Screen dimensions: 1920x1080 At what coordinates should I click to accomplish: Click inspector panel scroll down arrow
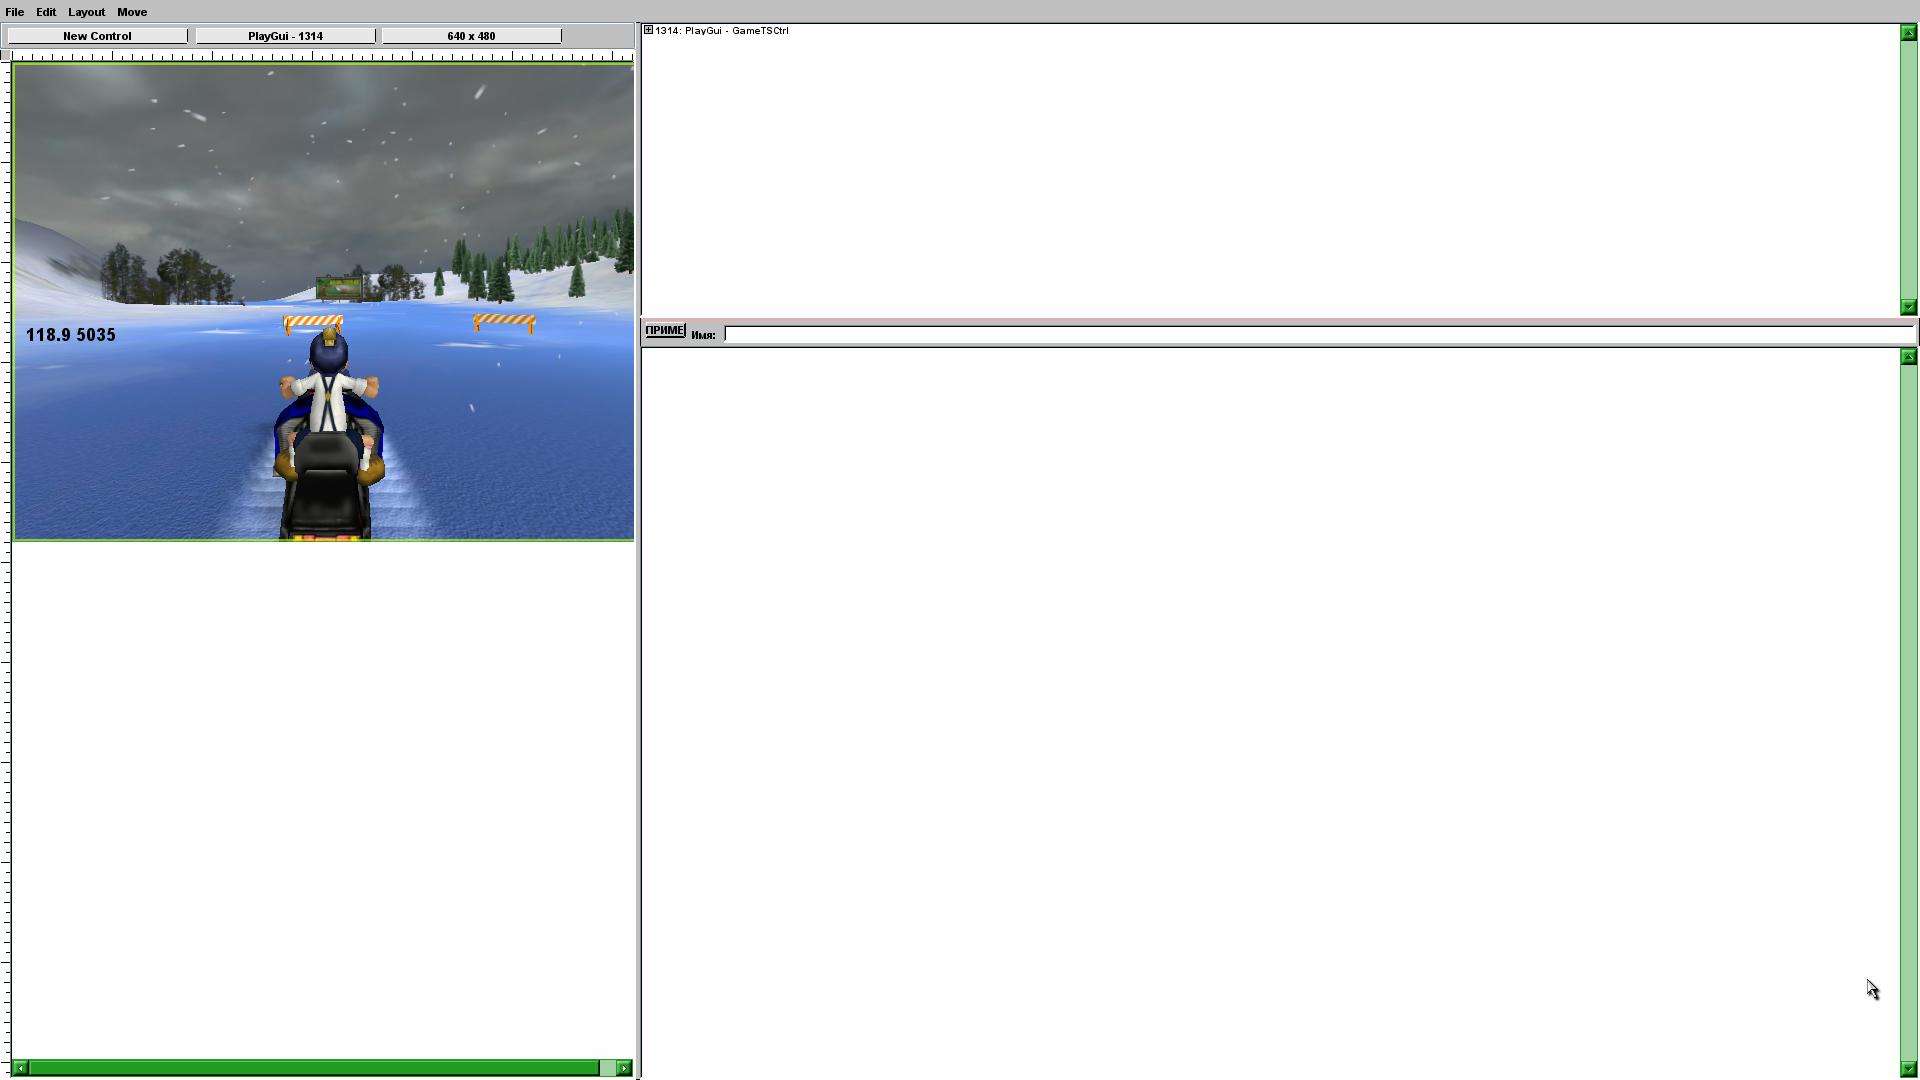(1908, 1069)
